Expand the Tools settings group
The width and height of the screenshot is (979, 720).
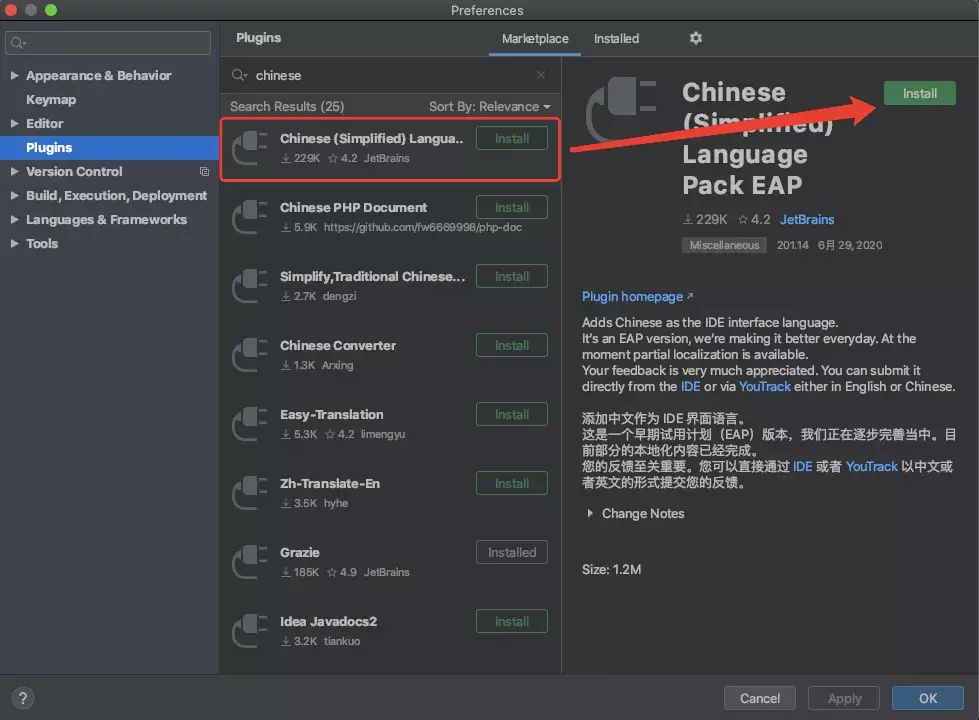click(14, 244)
